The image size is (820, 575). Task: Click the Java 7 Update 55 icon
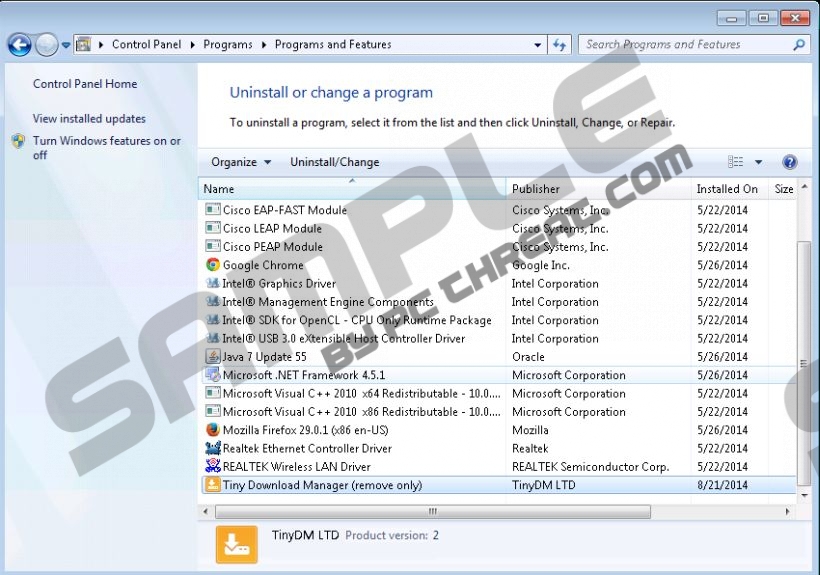click(x=212, y=357)
